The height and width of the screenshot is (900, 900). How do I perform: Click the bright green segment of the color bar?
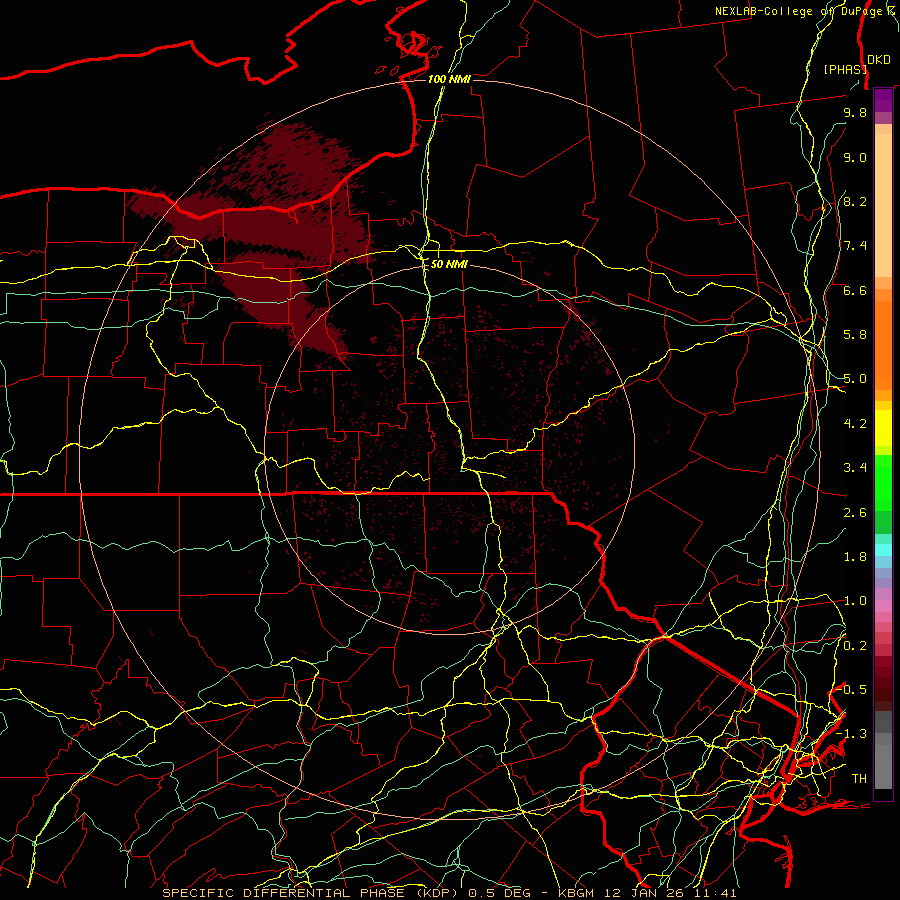click(x=883, y=482)
